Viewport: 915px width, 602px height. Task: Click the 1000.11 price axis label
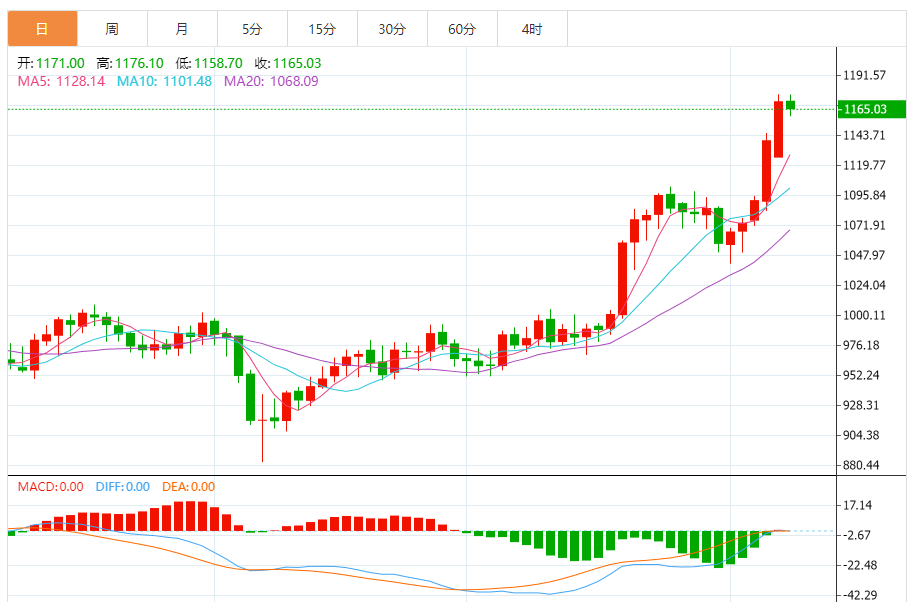click(864, 315)
